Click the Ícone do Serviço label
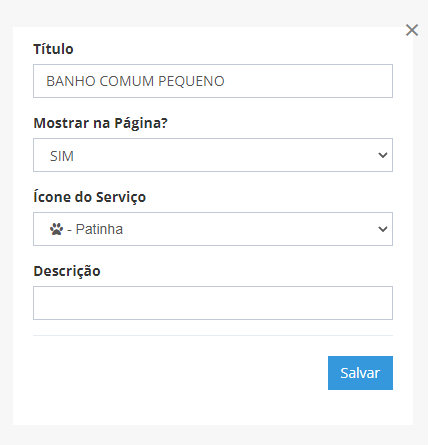 tap(90, 197)
